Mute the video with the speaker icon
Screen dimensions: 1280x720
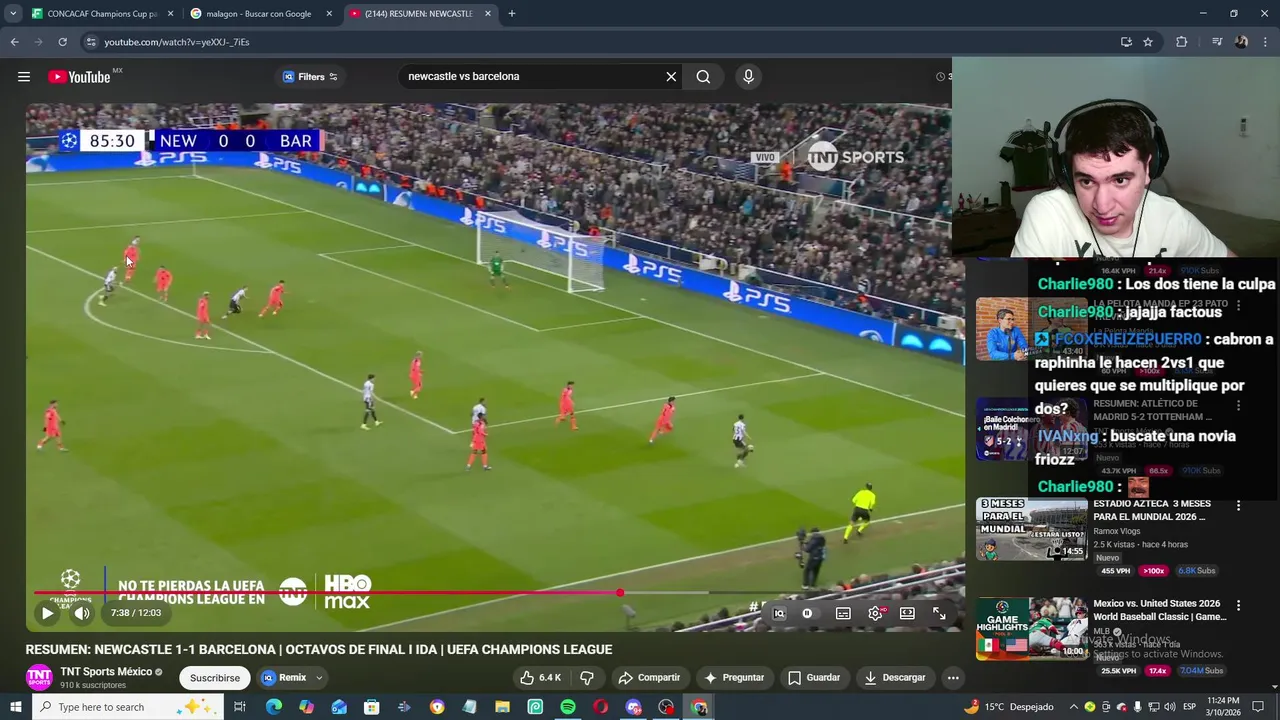pyautogui.click(x=82, y=613)
